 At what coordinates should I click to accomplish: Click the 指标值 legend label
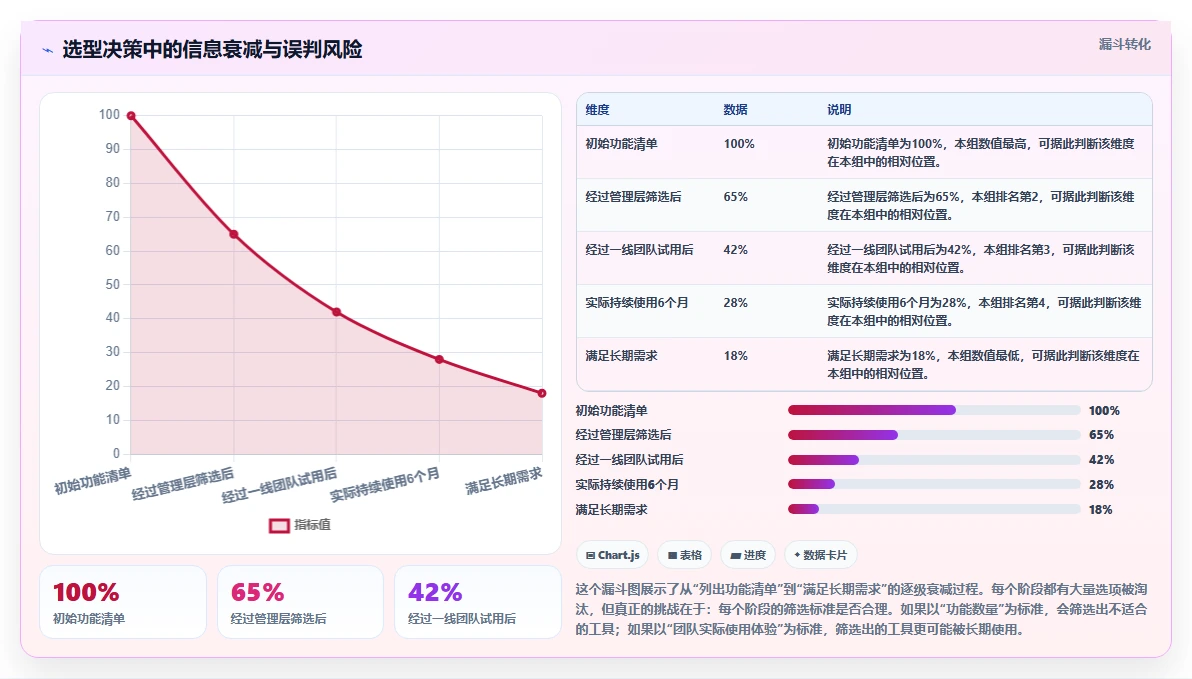point(312,525)
